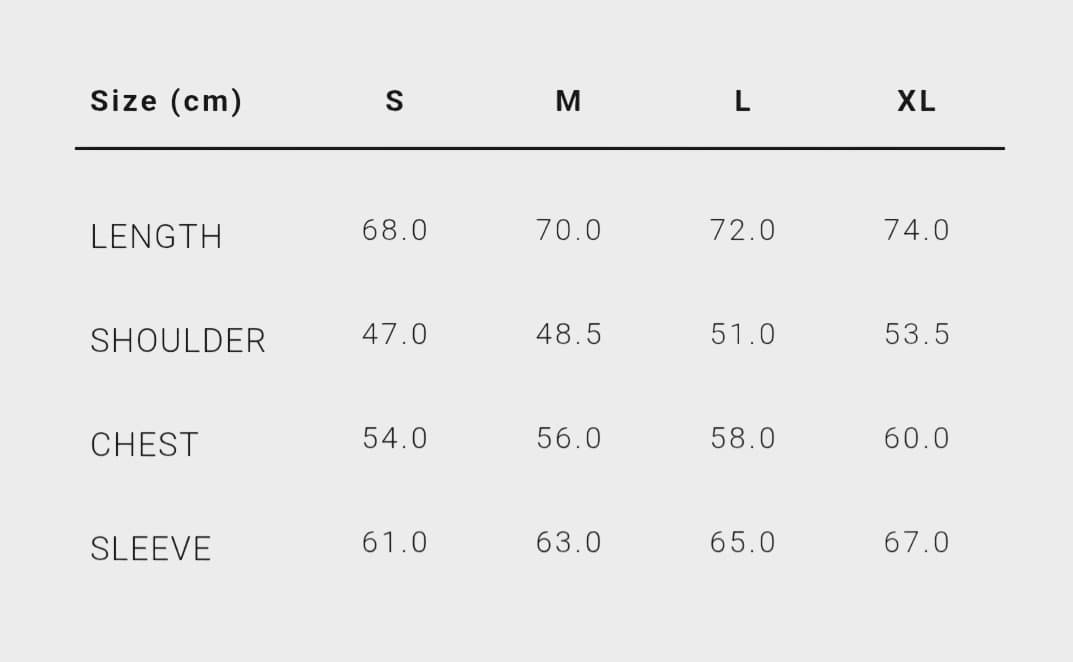Click the 54.0 chest value
Screen dimensions: 1073x662
pyautogui.click(x=395, y=438)
